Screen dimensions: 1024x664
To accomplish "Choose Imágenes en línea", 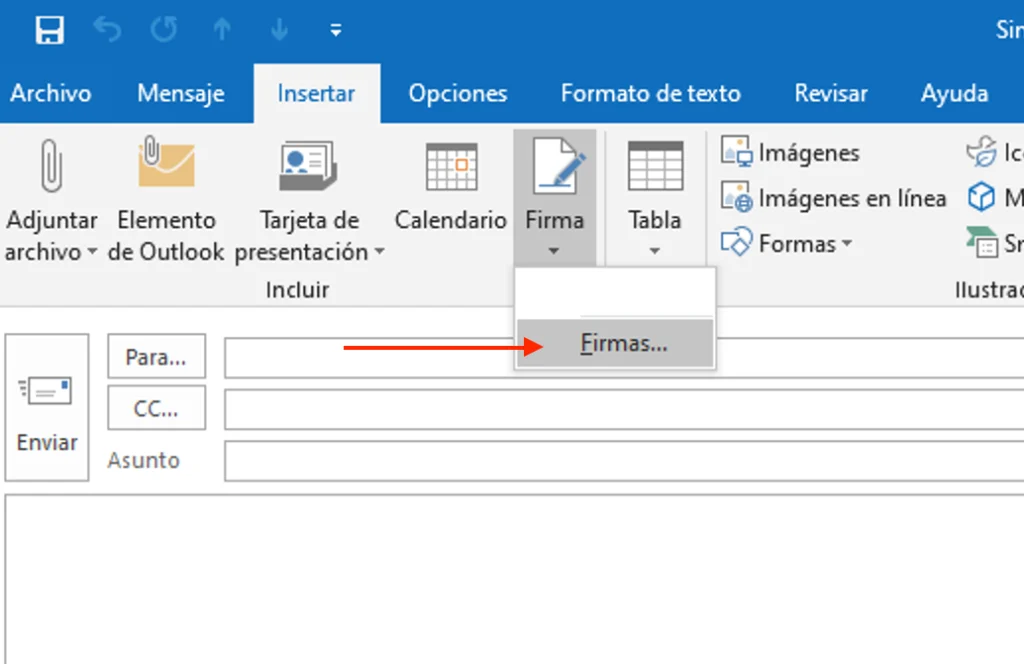I will pos(833,198).
